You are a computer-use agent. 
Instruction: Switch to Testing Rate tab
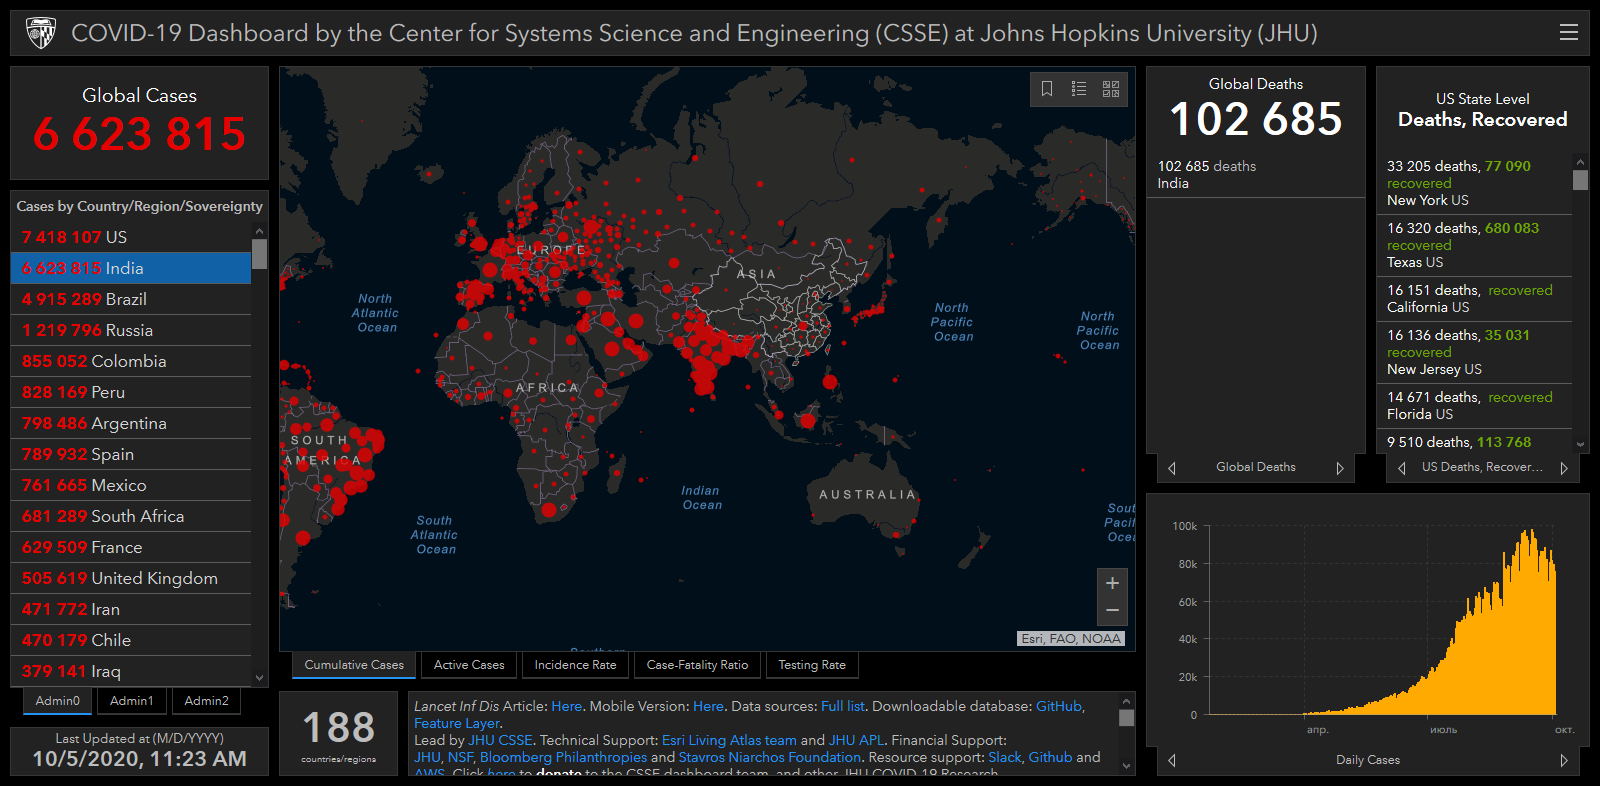pyautogui.click(x=812, y=665)
